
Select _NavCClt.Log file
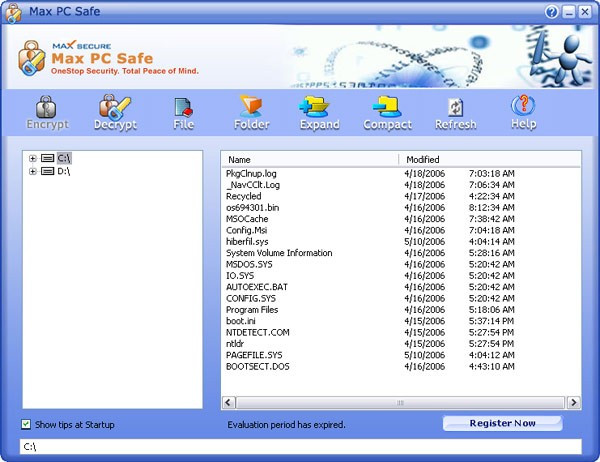tap(253, 185)
